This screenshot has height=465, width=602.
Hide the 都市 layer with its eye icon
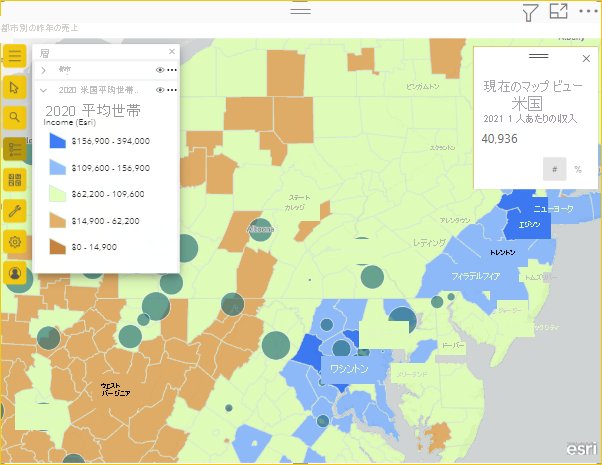point(160,70)
